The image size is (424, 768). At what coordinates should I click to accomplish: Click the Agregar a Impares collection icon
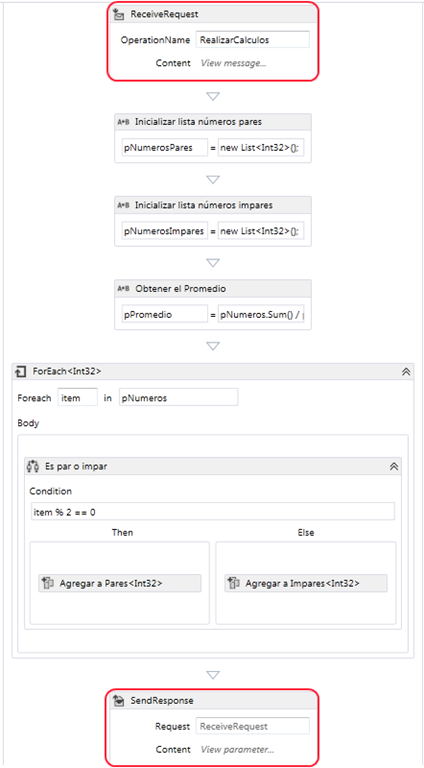(234, 583)
